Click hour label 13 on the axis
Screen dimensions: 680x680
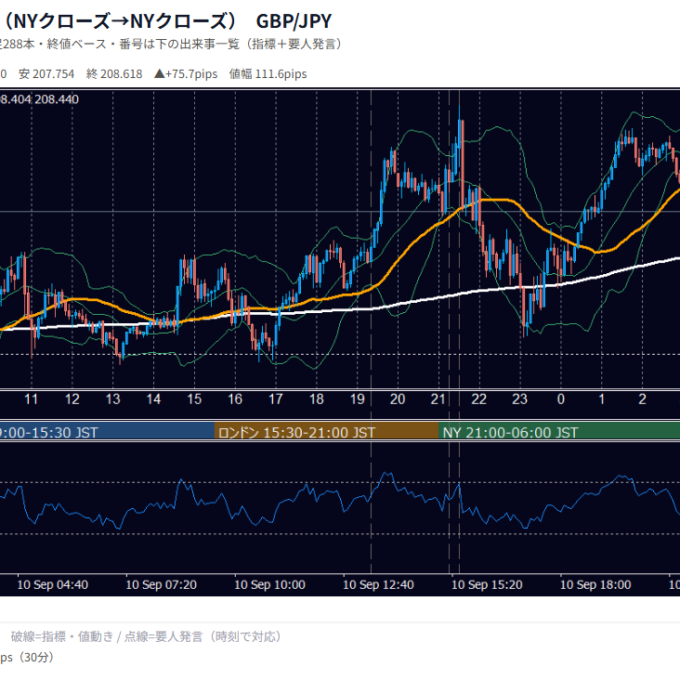pos(113,399)
